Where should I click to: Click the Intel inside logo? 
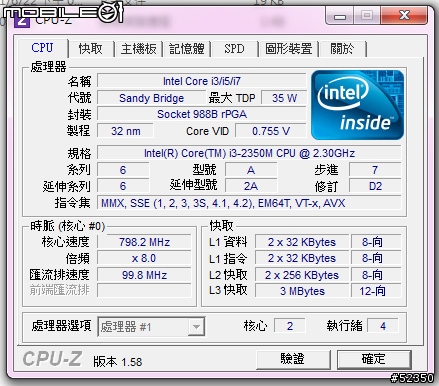[357, 105]
